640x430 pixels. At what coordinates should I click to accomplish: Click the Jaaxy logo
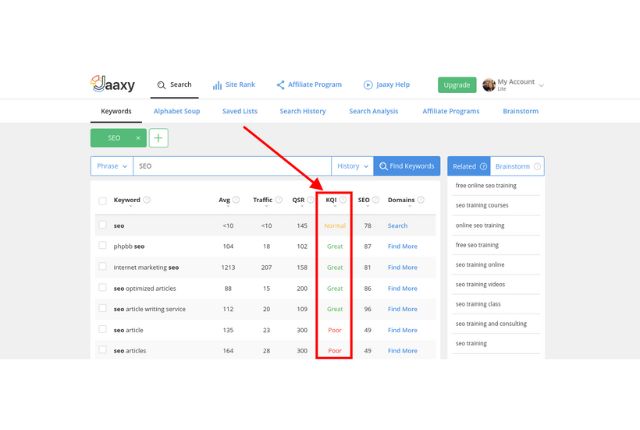tap(113, 84)
